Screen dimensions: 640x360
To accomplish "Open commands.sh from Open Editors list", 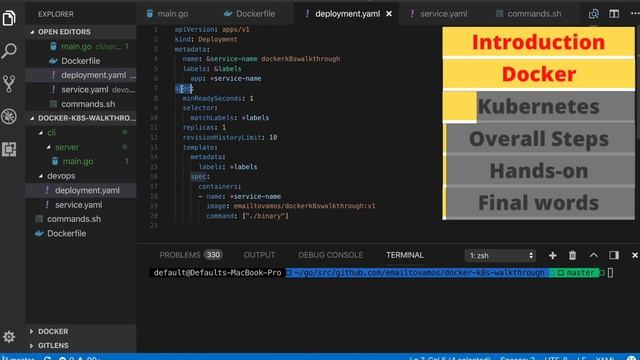I will pos(81,104).
